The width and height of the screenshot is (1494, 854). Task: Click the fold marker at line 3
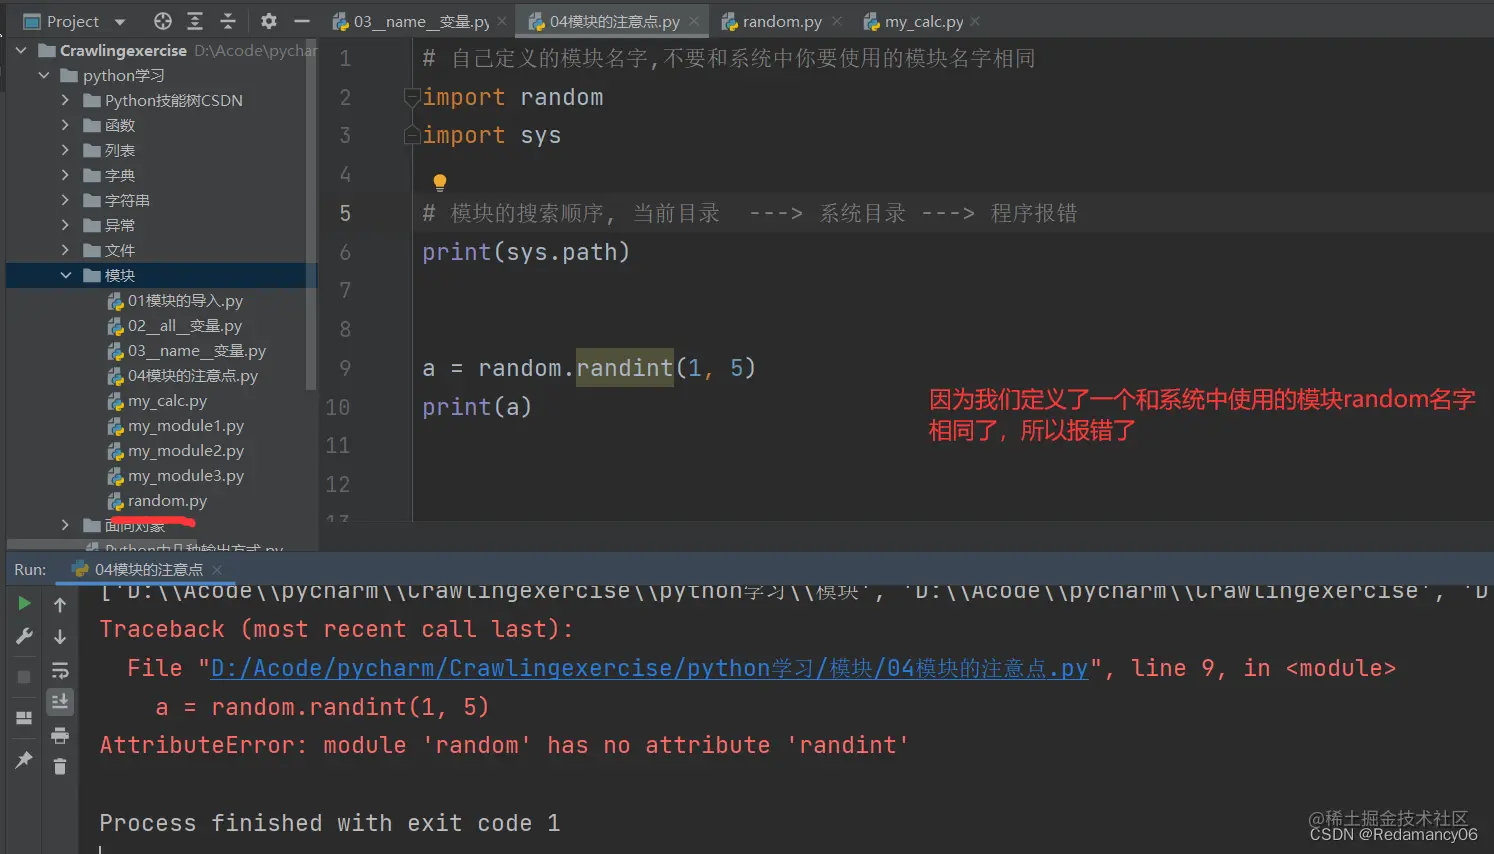[411, 135]
